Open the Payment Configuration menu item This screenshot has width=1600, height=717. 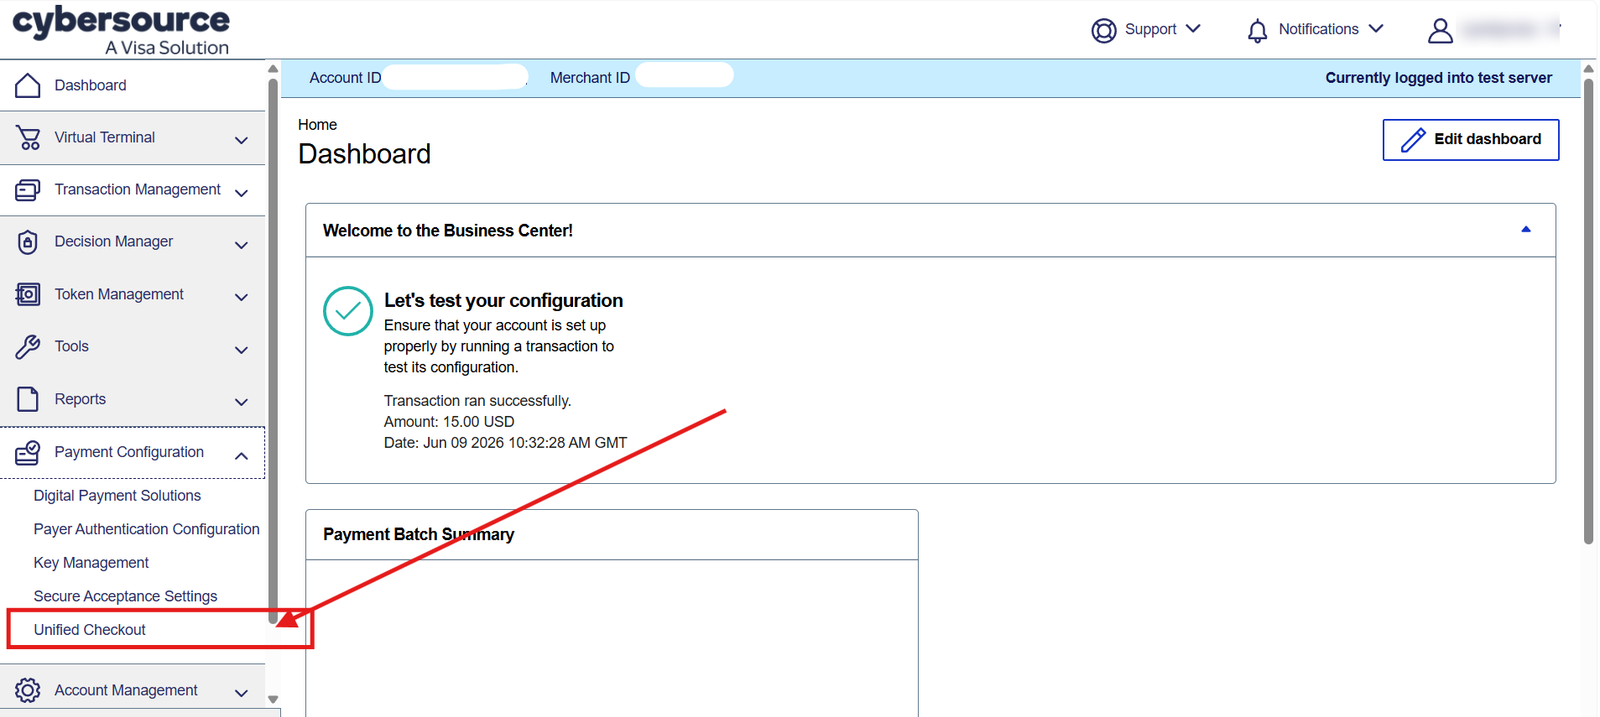click(x=133, y=453)
